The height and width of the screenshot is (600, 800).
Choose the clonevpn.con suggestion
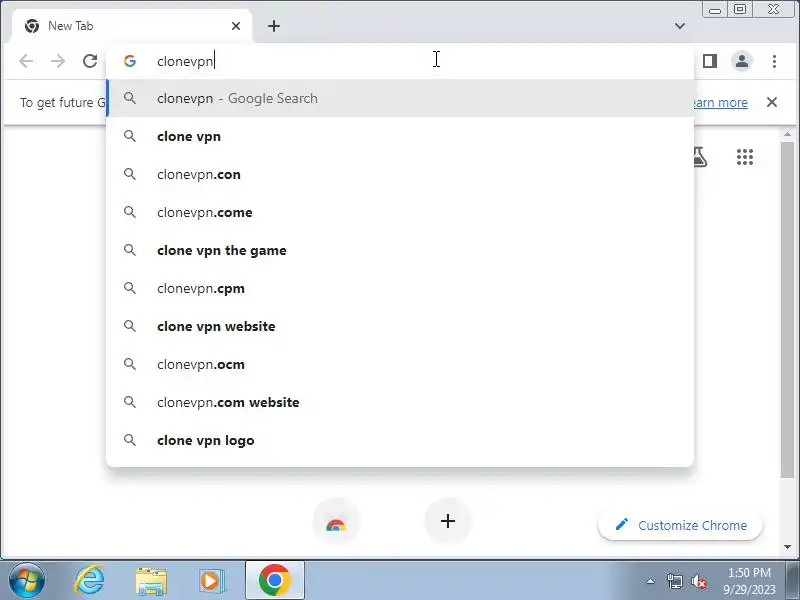[400, 174]
